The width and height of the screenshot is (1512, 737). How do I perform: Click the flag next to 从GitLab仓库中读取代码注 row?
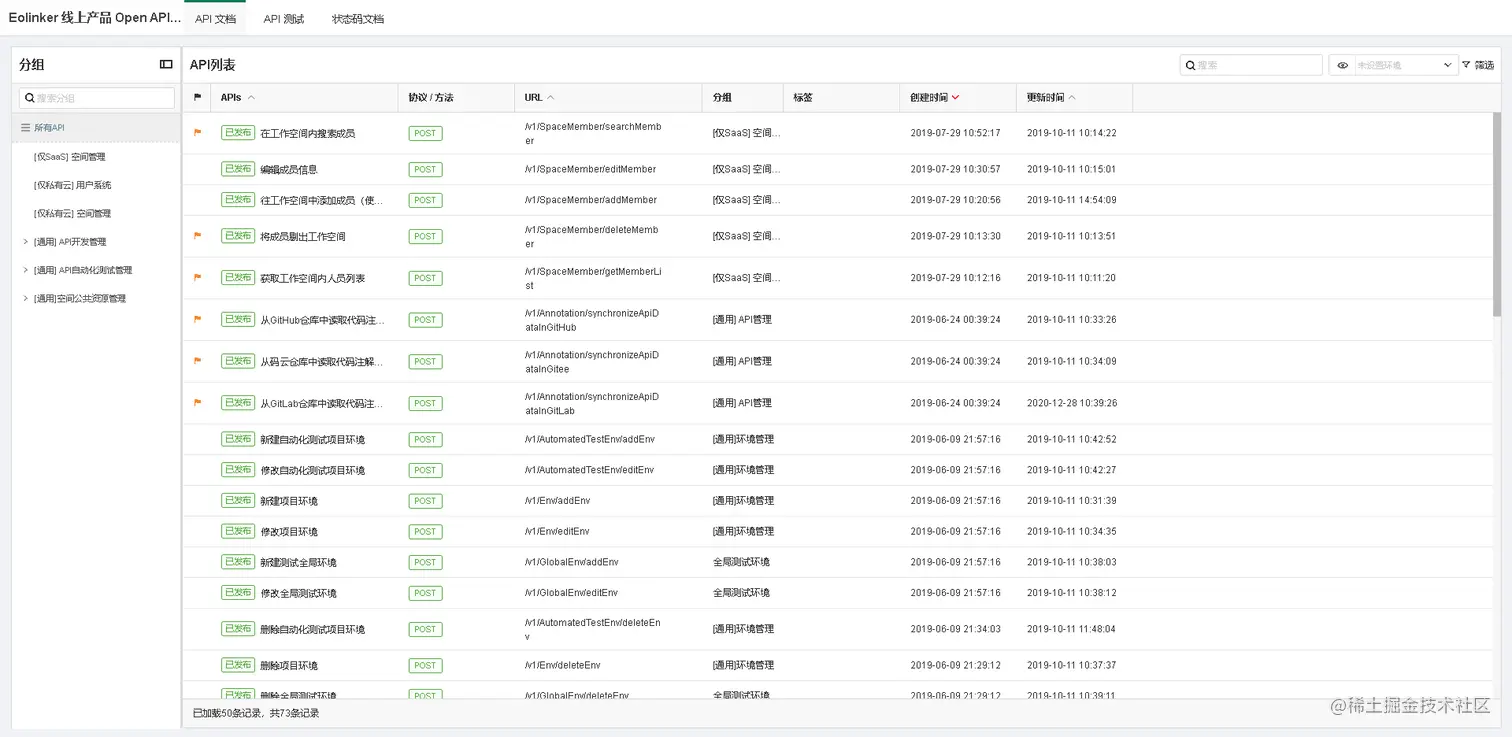tap(197, 403)
